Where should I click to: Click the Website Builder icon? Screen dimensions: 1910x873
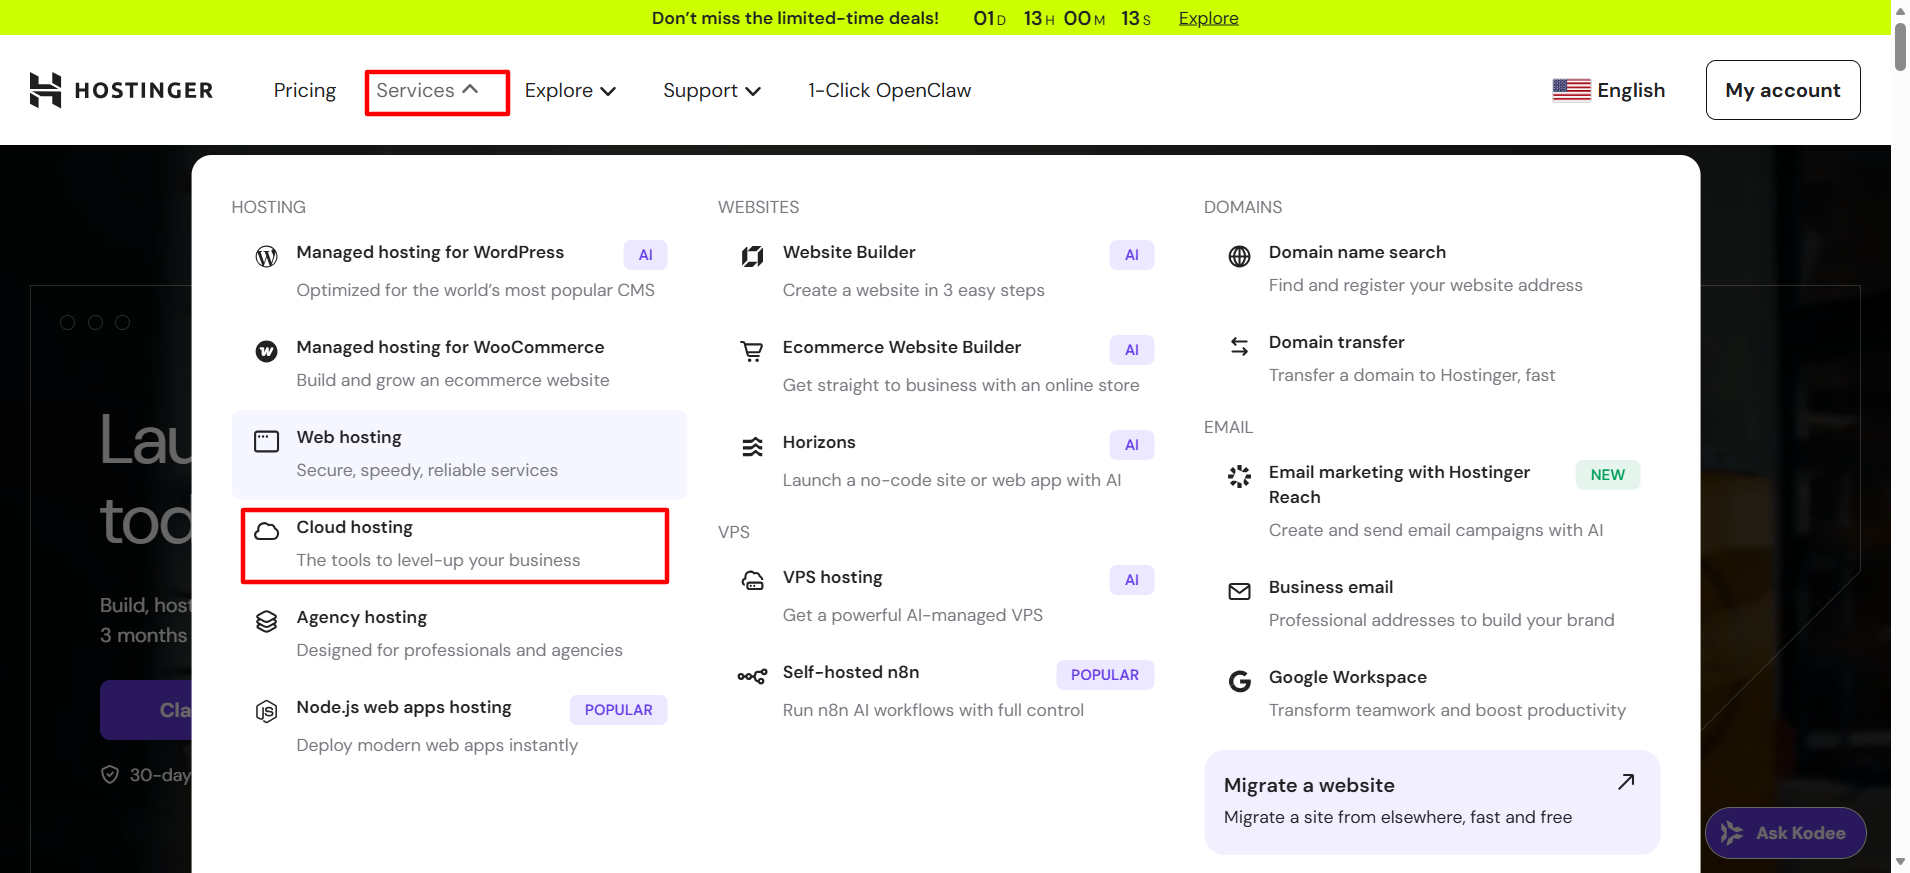click(752, 257)
